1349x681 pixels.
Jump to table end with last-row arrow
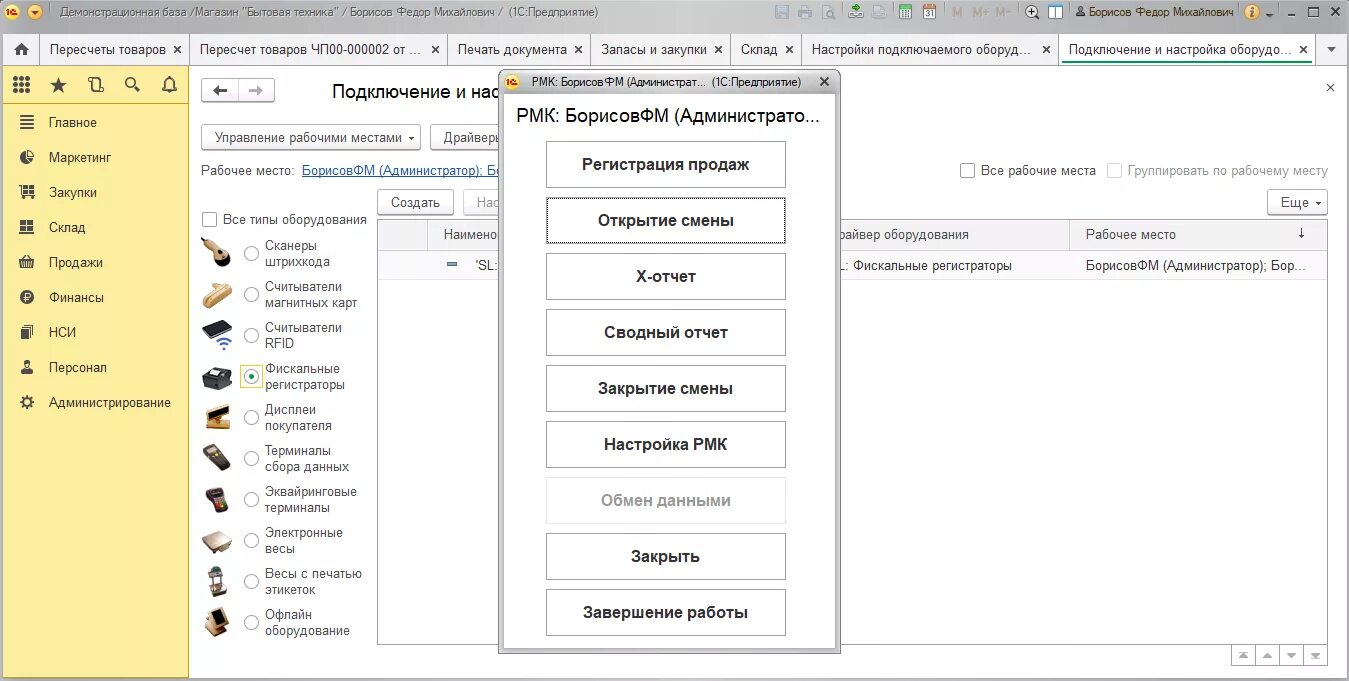coord(1315,655)
